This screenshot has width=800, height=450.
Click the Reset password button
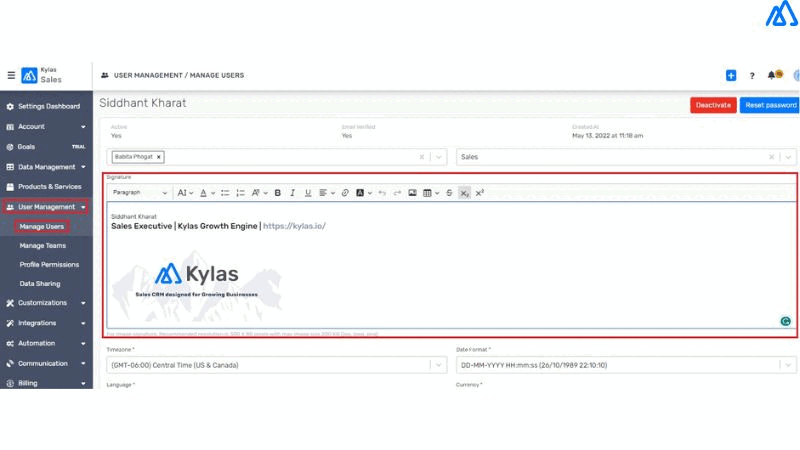(x=769, y=105)
